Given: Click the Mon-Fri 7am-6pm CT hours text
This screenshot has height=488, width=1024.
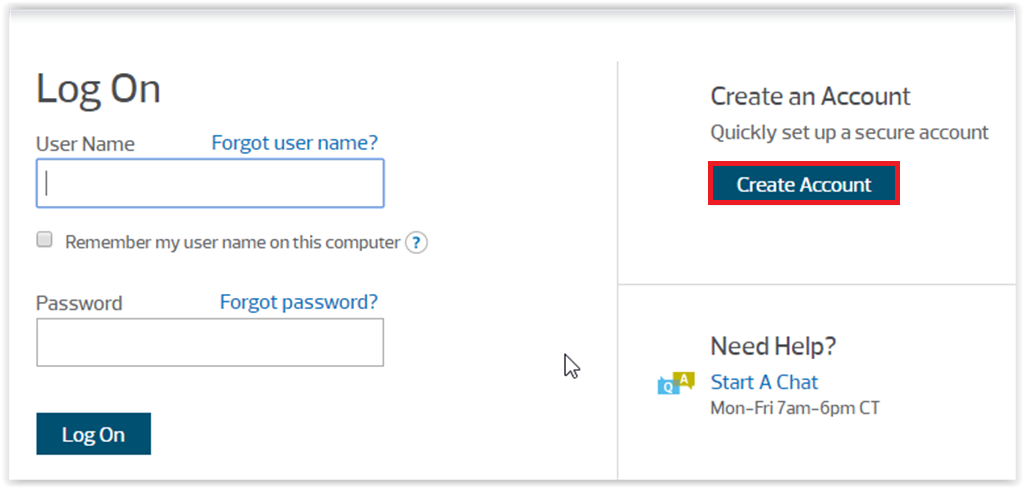Looking at the screenshot, I should (794, 408).
